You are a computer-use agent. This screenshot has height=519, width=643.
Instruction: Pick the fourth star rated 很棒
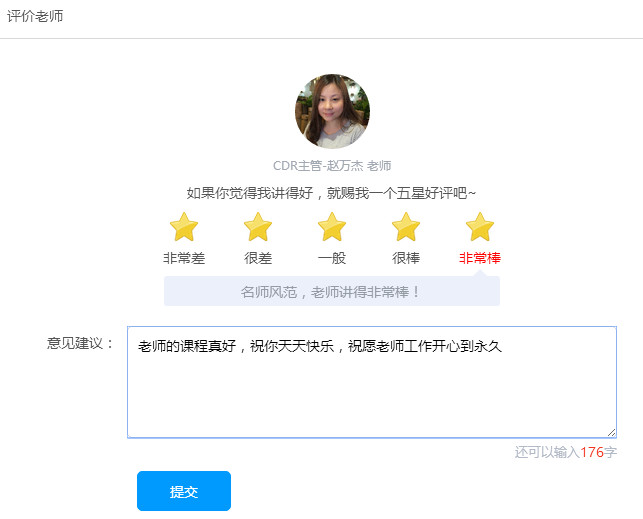(406, 227)
